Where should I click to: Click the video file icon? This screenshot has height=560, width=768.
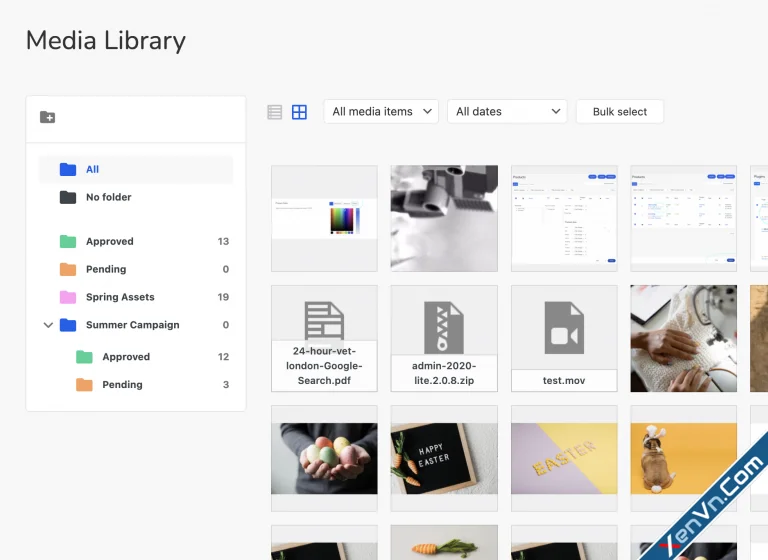(564, 327)
